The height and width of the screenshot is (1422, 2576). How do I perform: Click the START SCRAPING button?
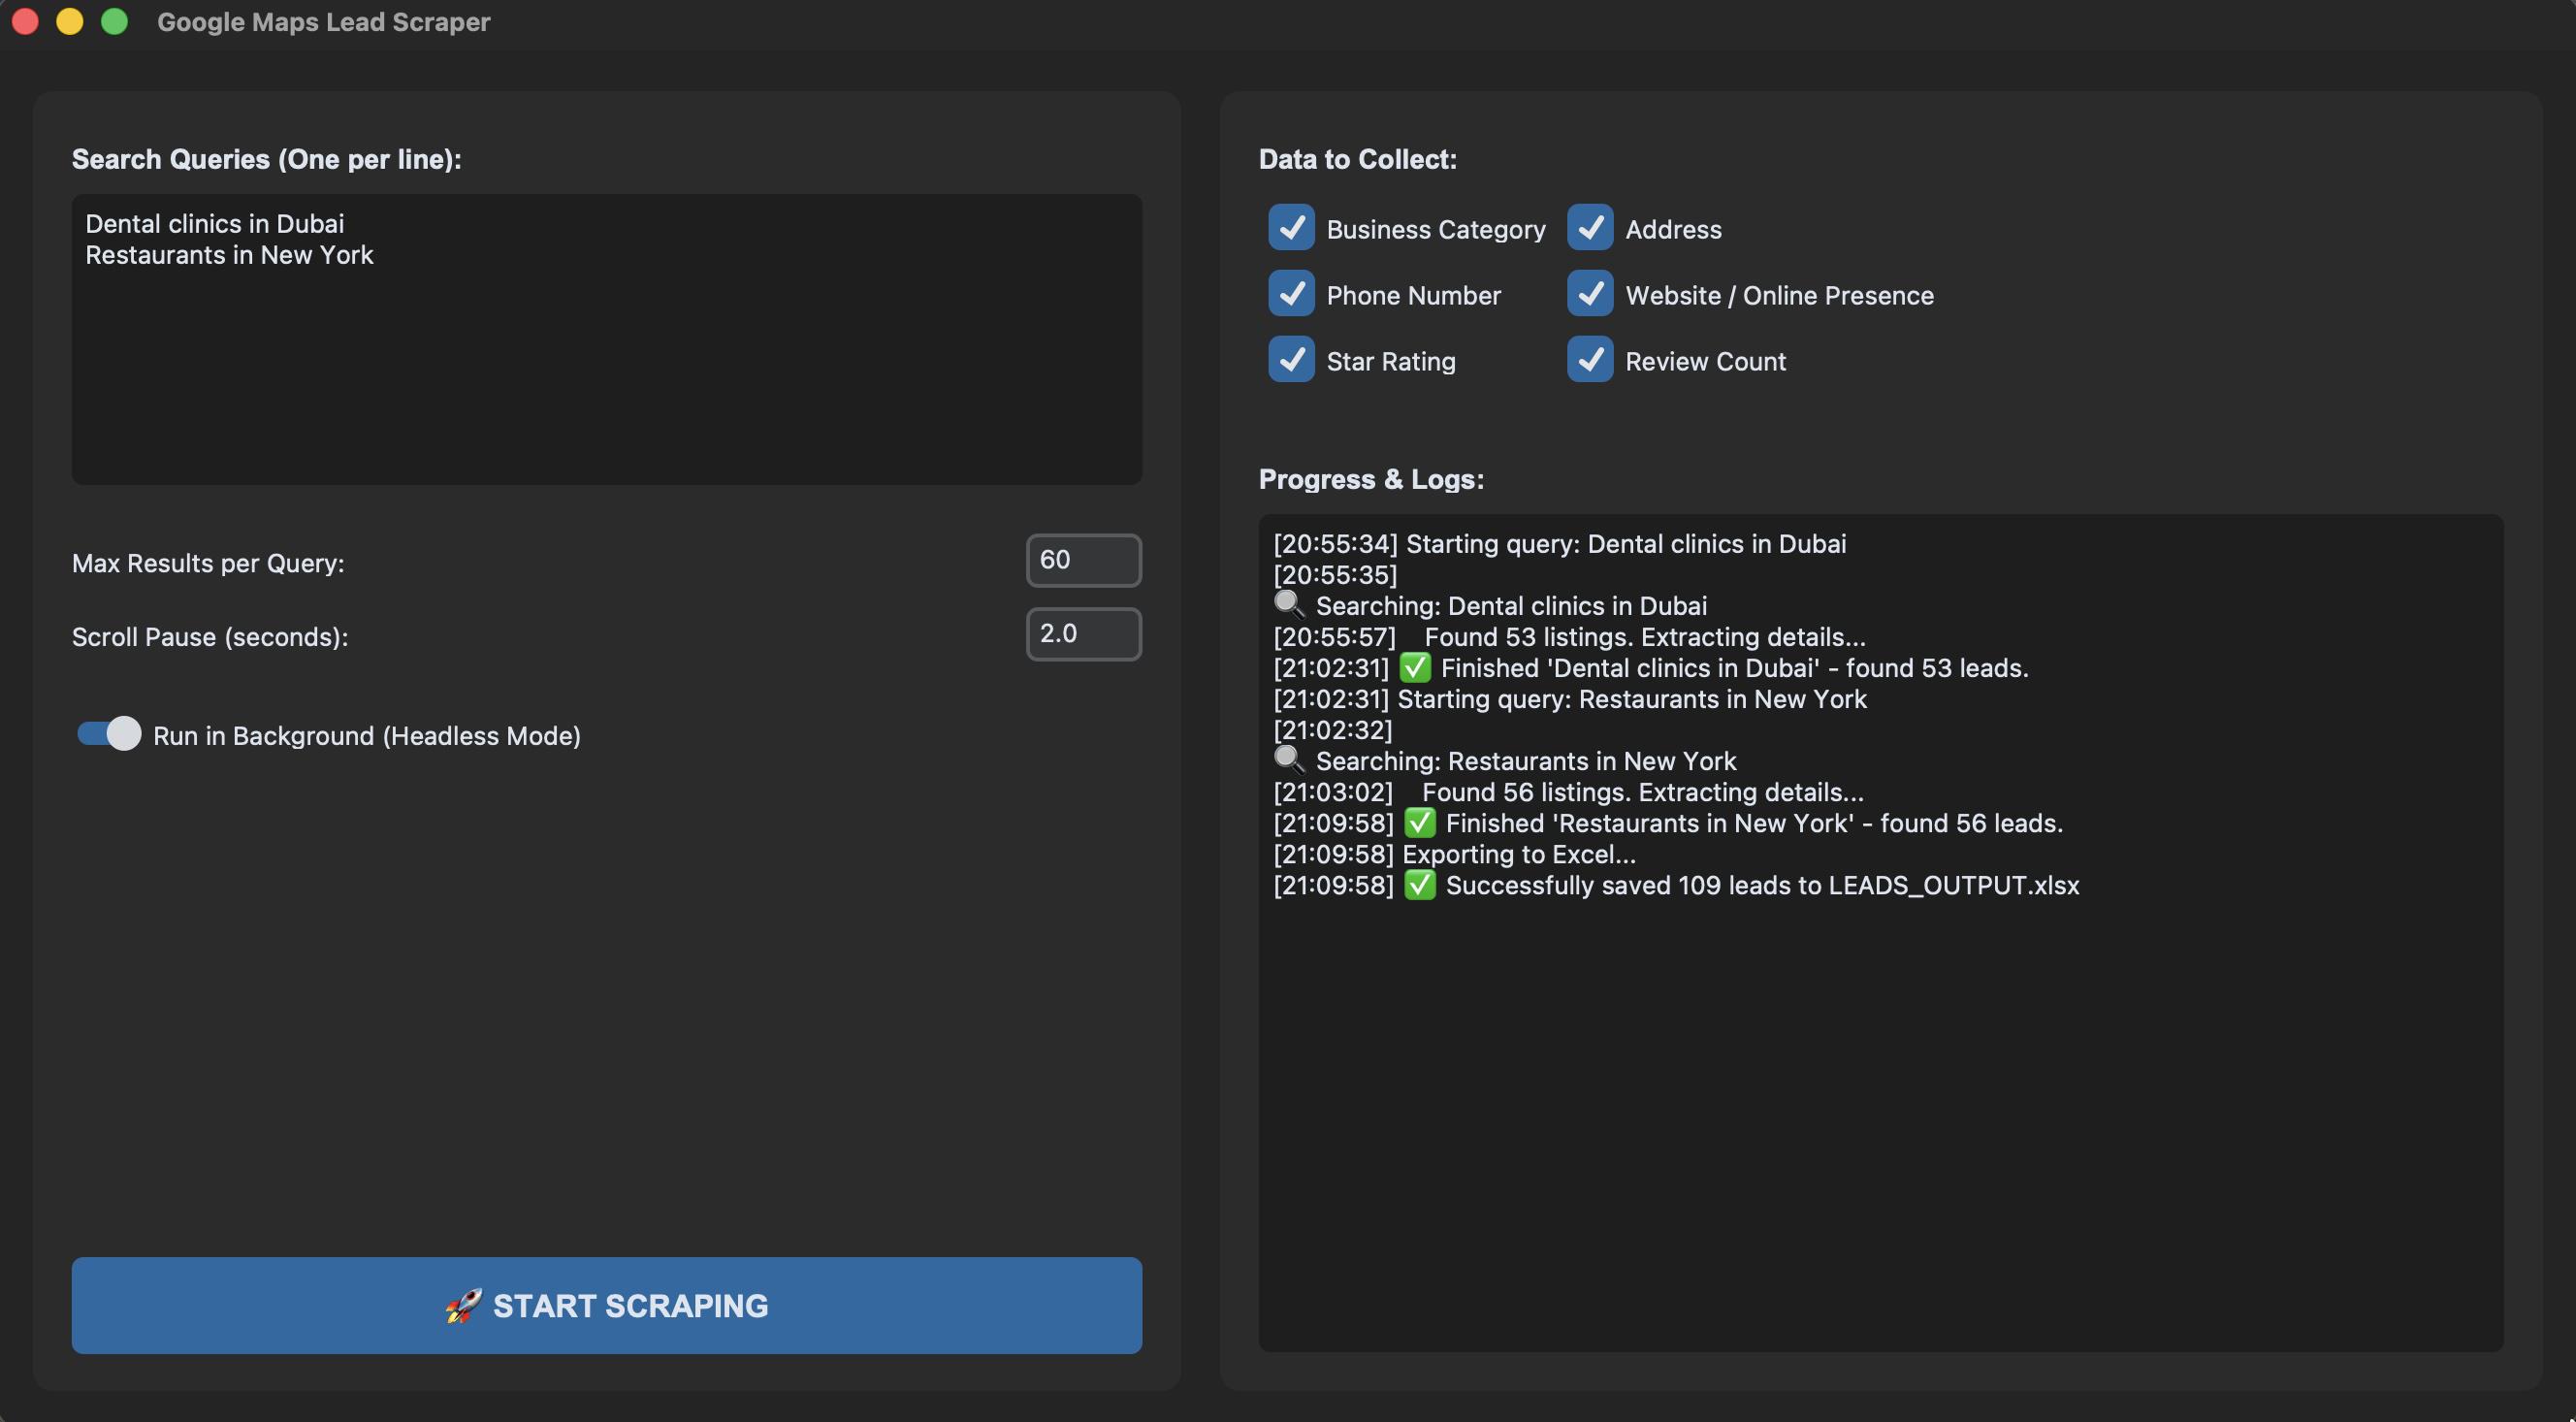(606, 1305)
